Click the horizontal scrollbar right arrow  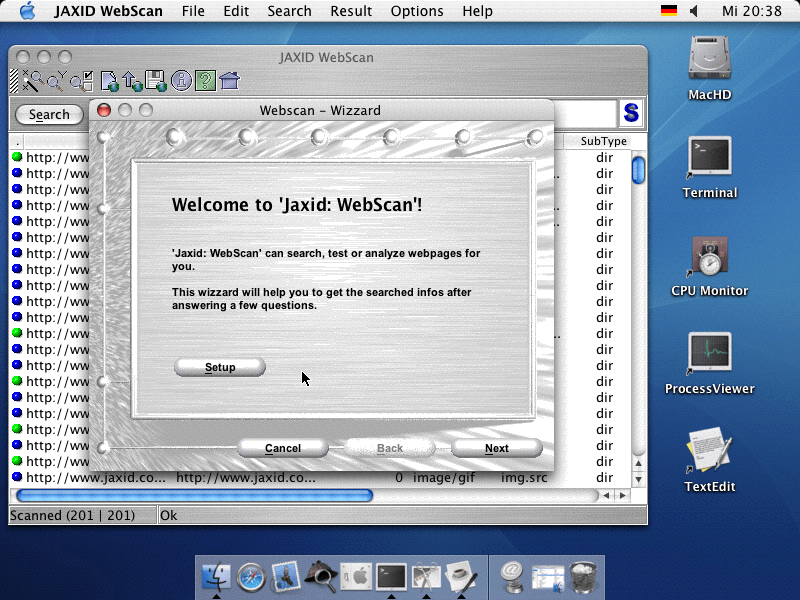coord(622,495)
